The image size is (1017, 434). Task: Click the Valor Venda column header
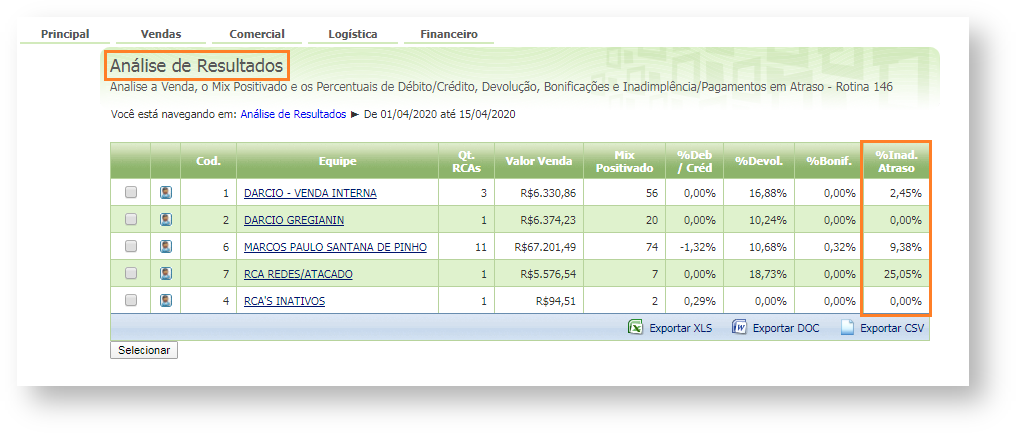[x=539, y=161]
